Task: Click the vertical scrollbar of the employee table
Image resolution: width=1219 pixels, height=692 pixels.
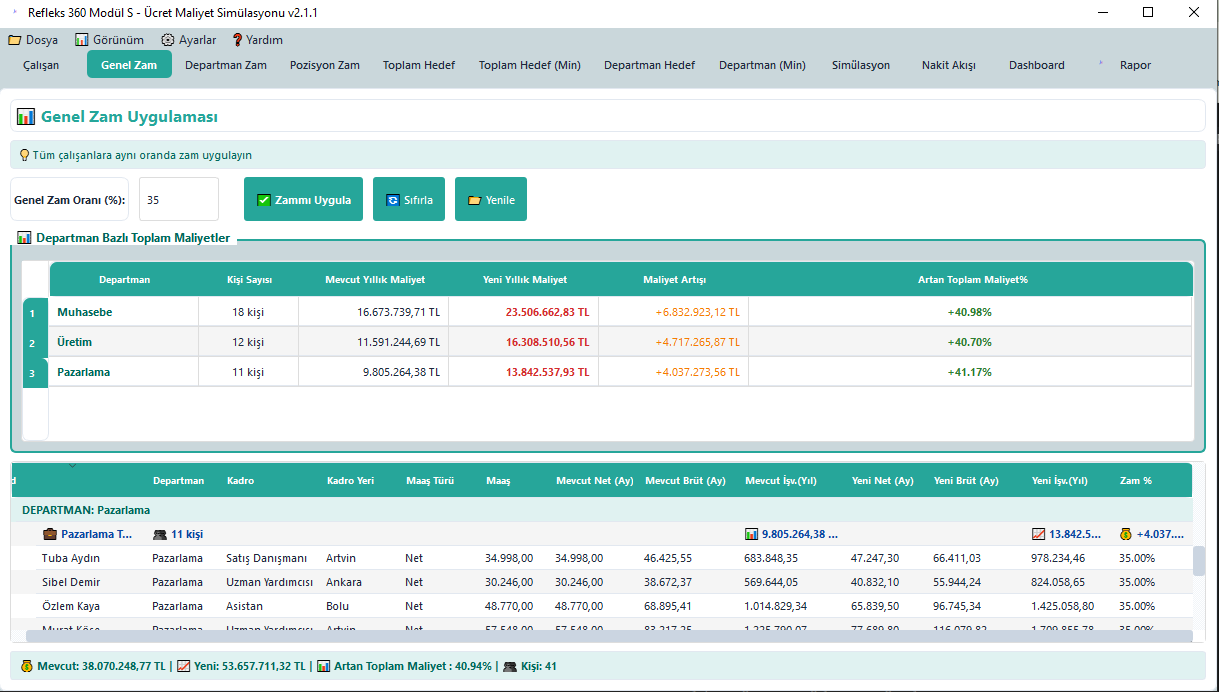Action: (1199, 561)
